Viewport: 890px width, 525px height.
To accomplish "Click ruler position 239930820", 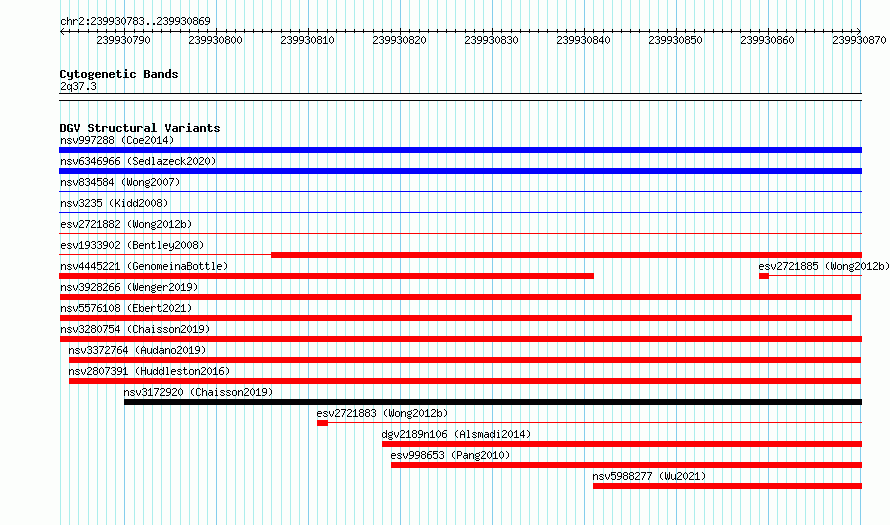I will click(x=399, y=40).
